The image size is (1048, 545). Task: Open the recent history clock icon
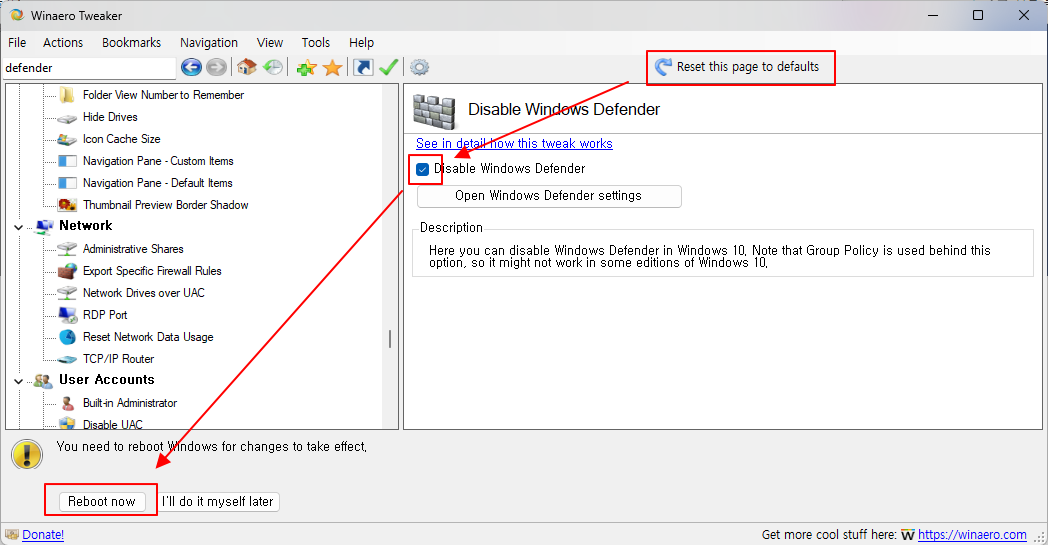click(x=273, y=67)
